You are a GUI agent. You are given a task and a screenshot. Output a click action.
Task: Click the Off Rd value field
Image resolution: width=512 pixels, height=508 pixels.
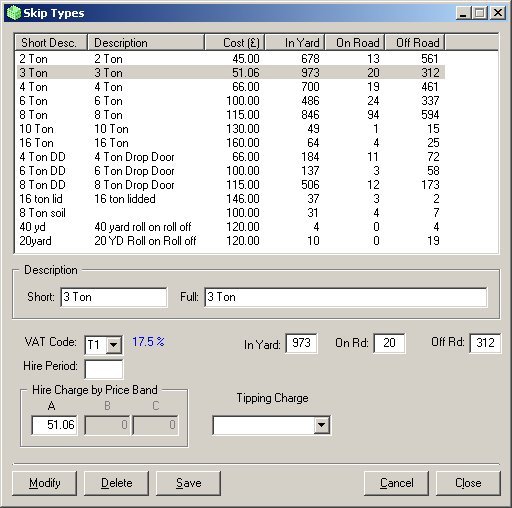point(485,343)
